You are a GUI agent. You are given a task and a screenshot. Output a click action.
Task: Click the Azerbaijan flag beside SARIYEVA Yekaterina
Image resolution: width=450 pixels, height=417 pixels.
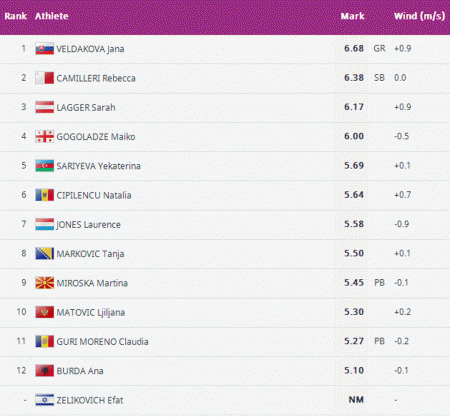(x=45, y=166)
